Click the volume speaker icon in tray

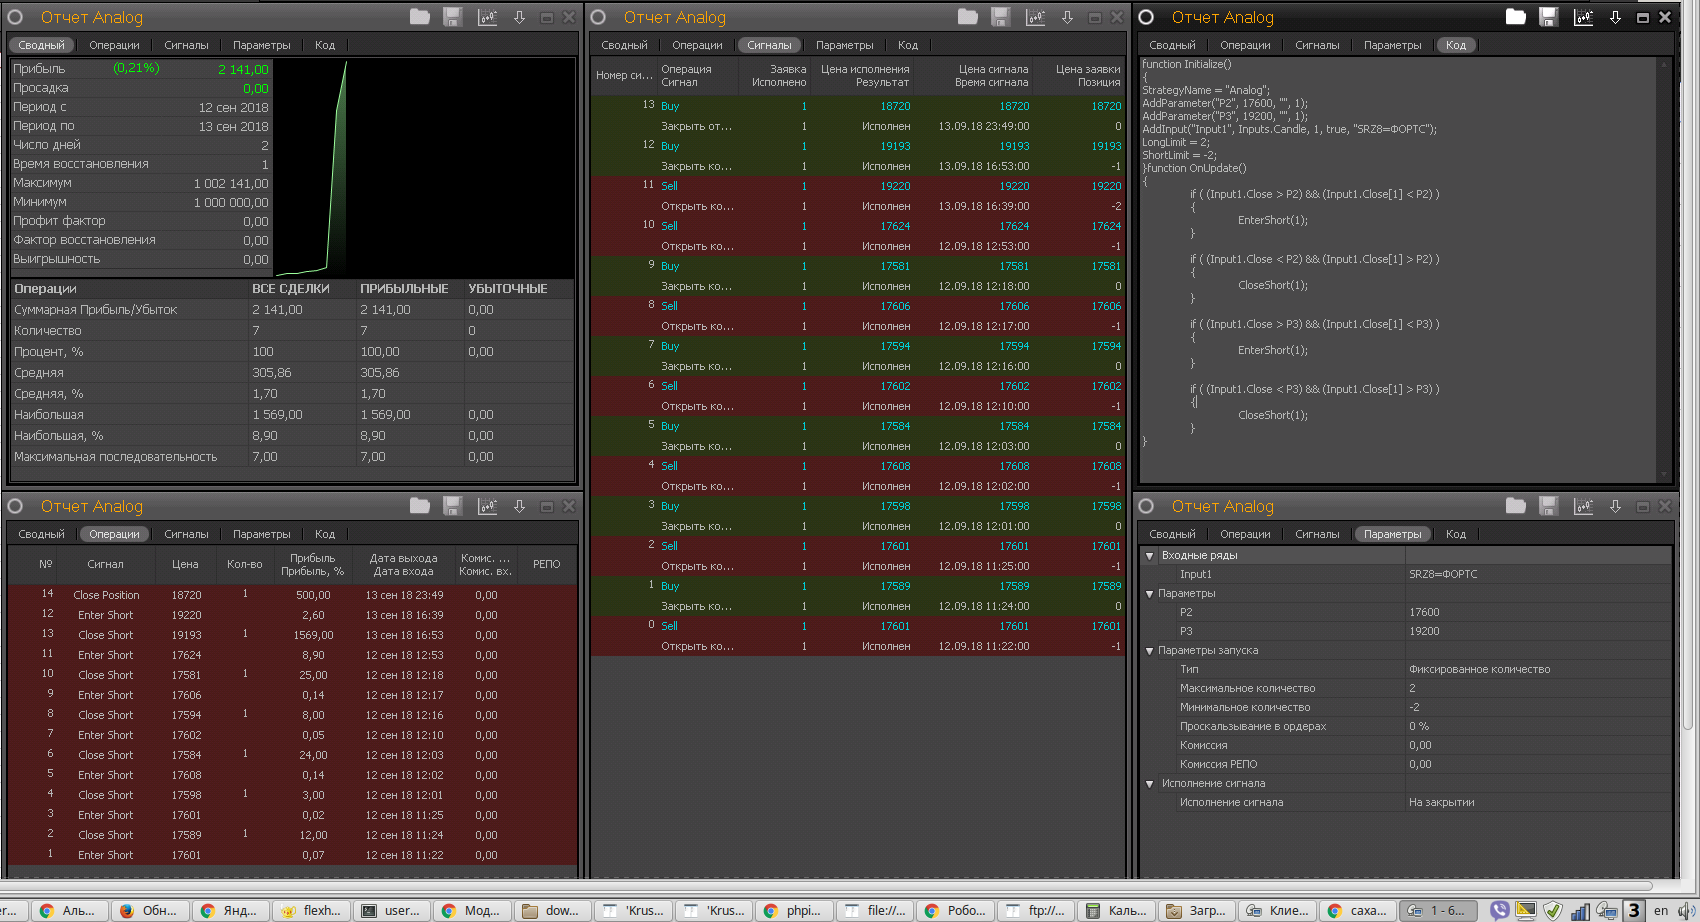[1686, 910]
